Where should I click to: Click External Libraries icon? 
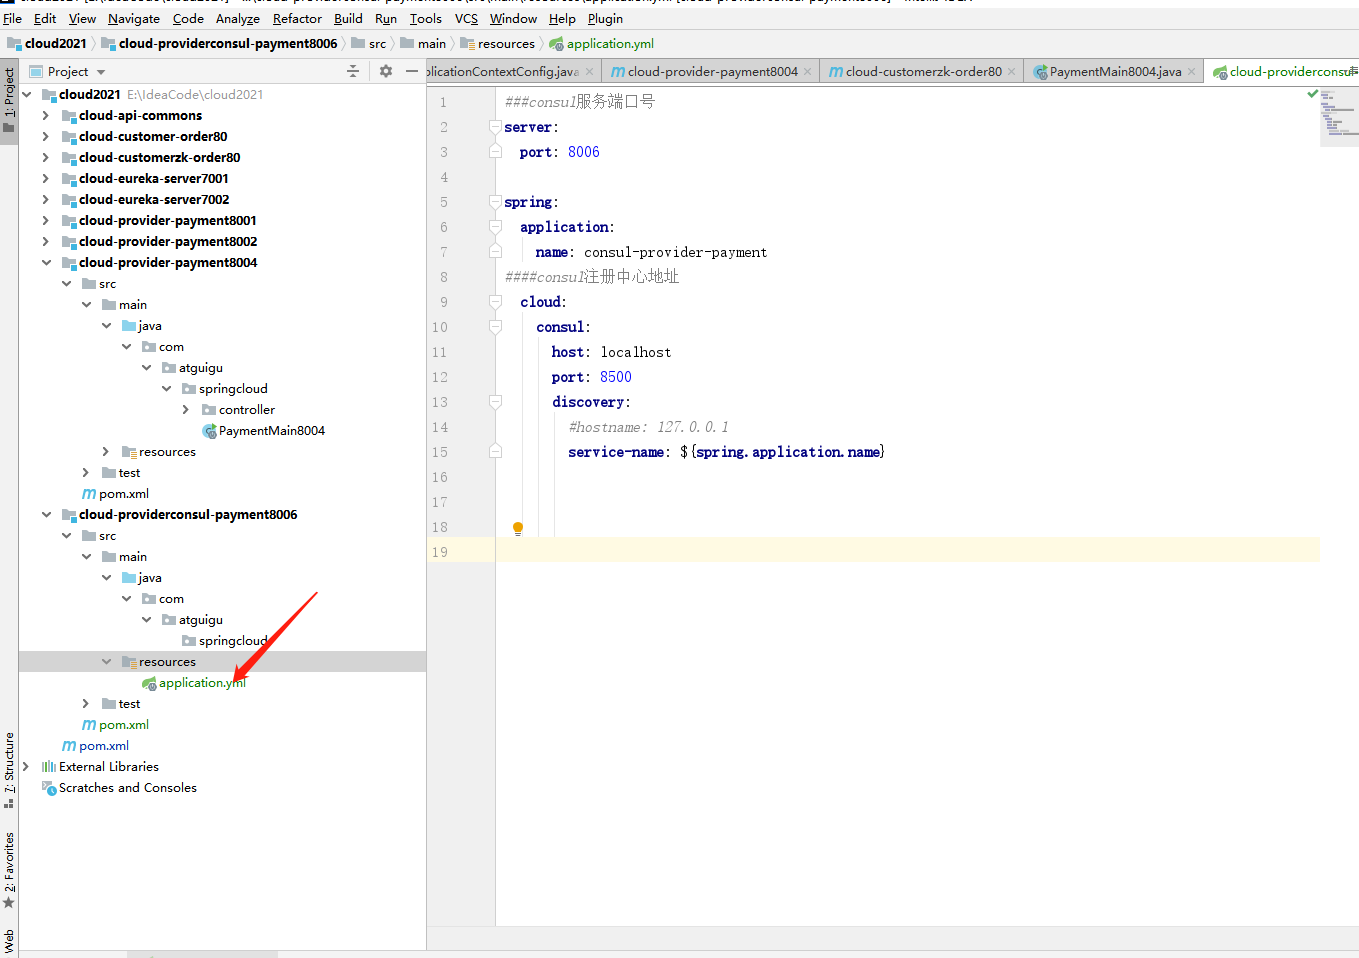49,766
